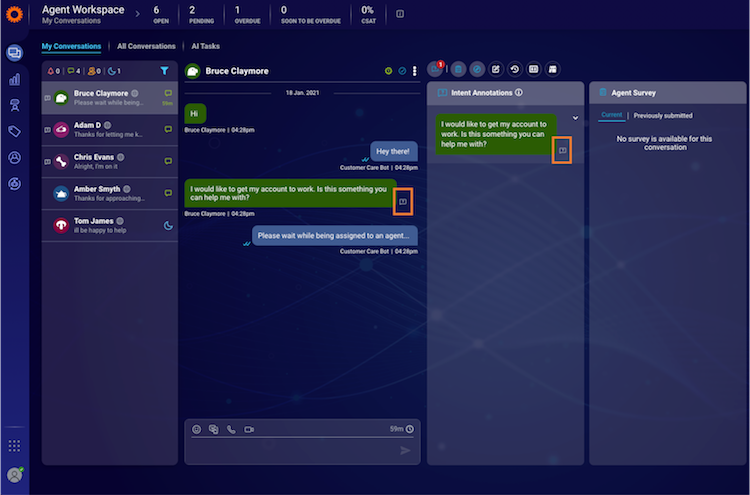Collapse the intent annotation card chevron
Image resolution: width=750 pixels, height=495 pixels.
pyautogui.click(x=575, y=118)
